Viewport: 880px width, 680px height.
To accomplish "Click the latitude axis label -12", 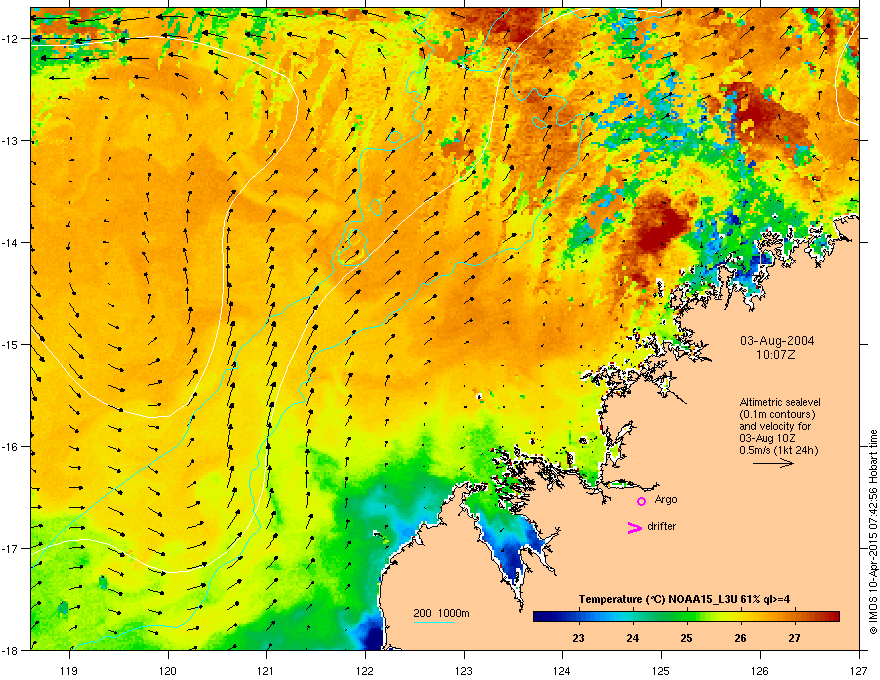I will [10, 39].
